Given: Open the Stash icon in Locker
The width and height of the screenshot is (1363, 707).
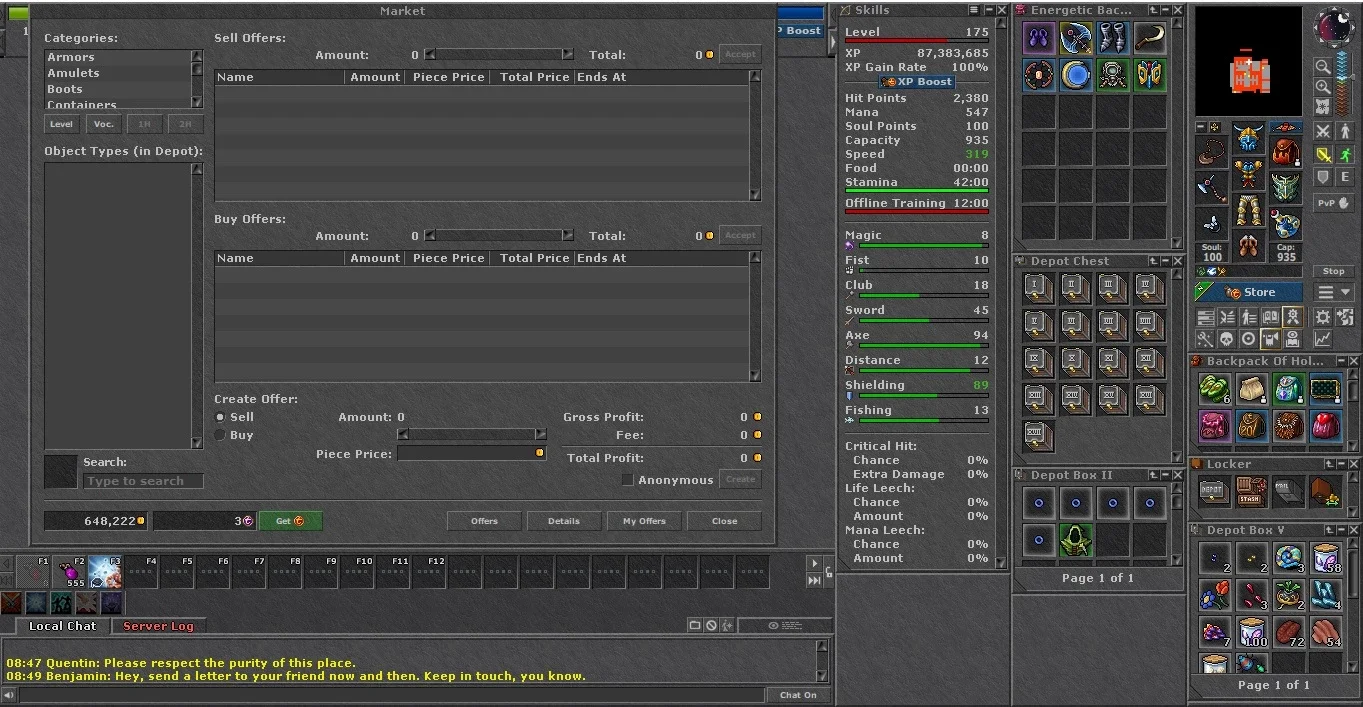Looking at the screenshot, I should coord(1250,492).
